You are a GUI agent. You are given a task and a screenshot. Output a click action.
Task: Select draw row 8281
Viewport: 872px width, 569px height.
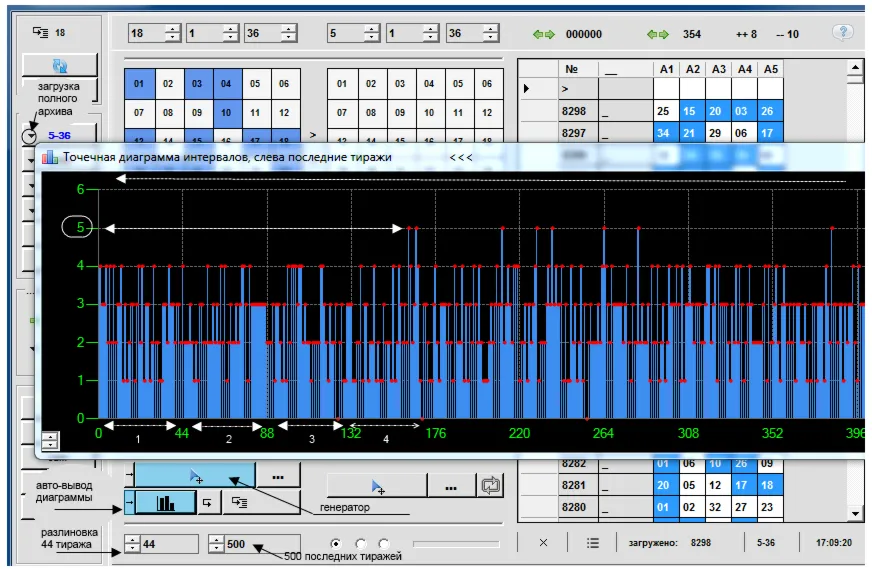click(x=651, y=485)
